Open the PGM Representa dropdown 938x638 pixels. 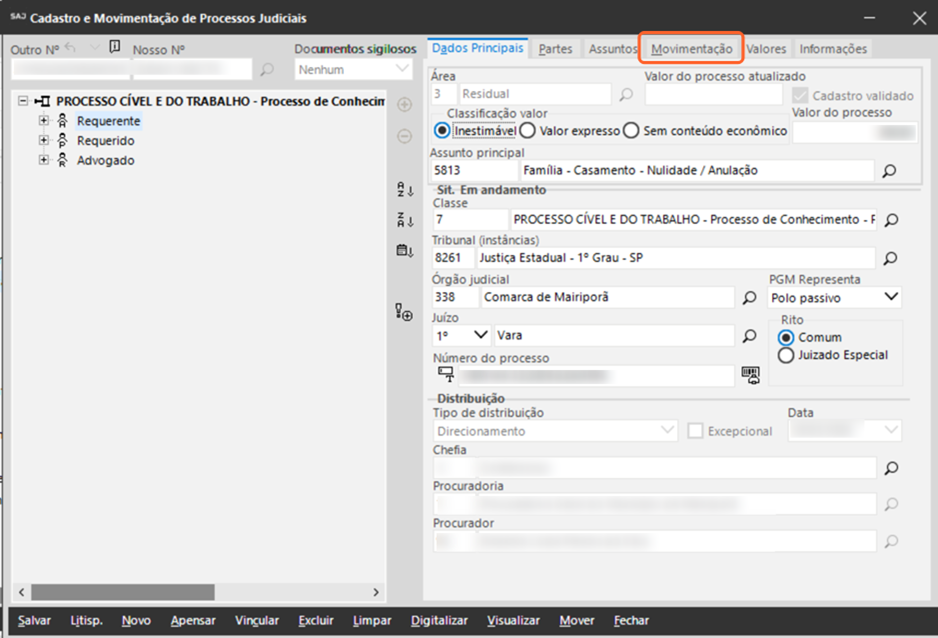[x=891, y=298]
